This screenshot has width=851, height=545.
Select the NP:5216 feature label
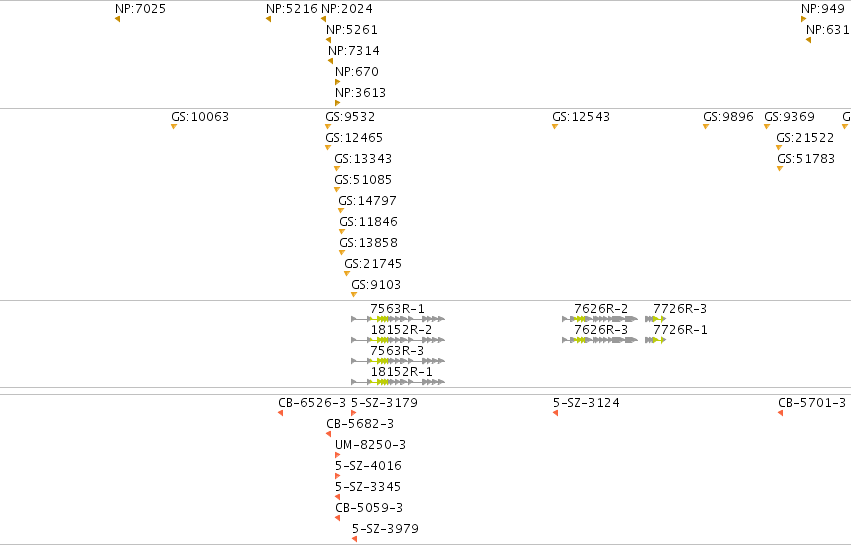click(x=291, y=9)
